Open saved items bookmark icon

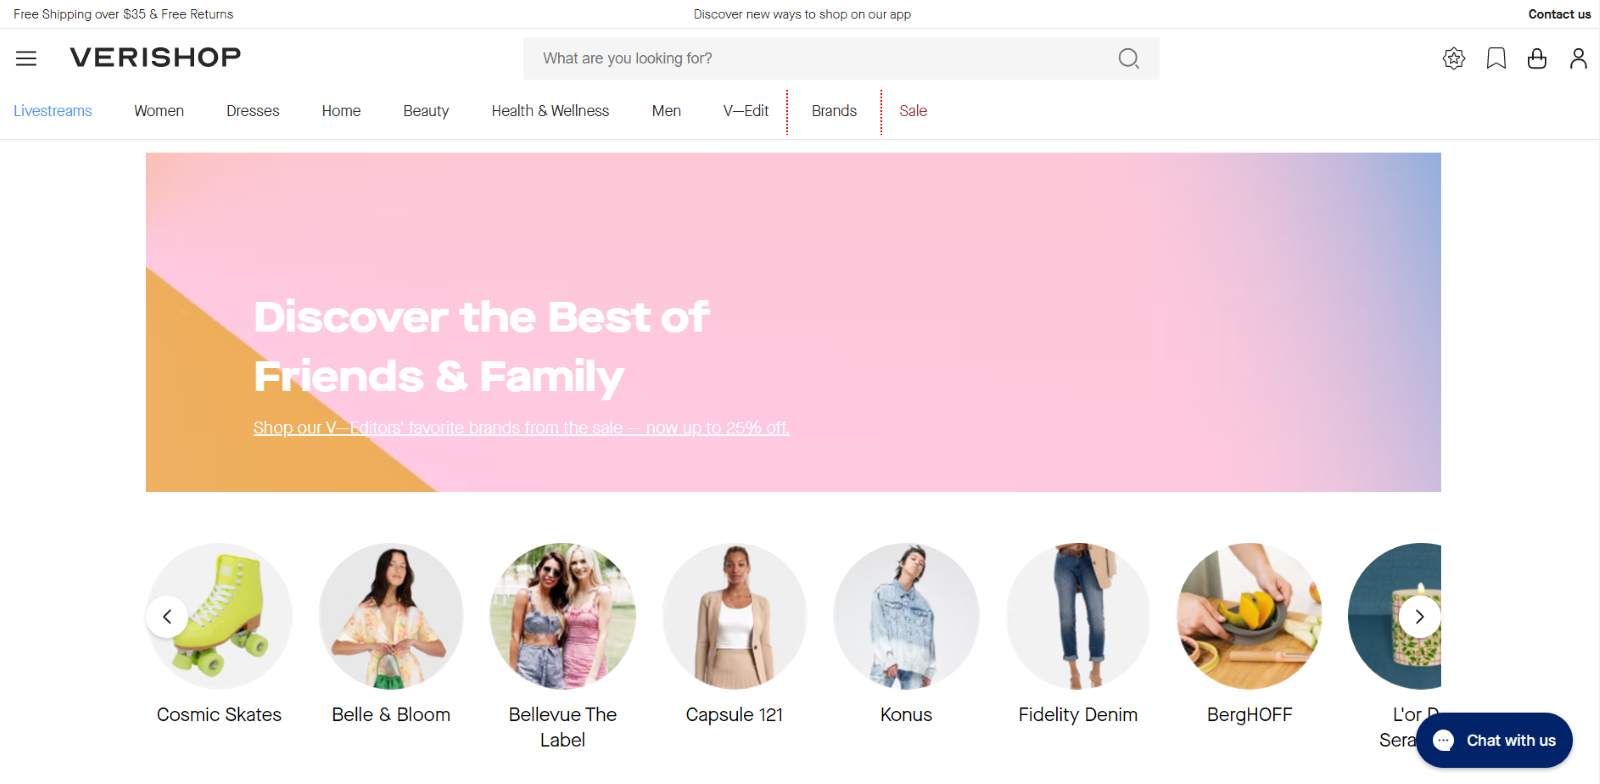tap(1496, 59)
